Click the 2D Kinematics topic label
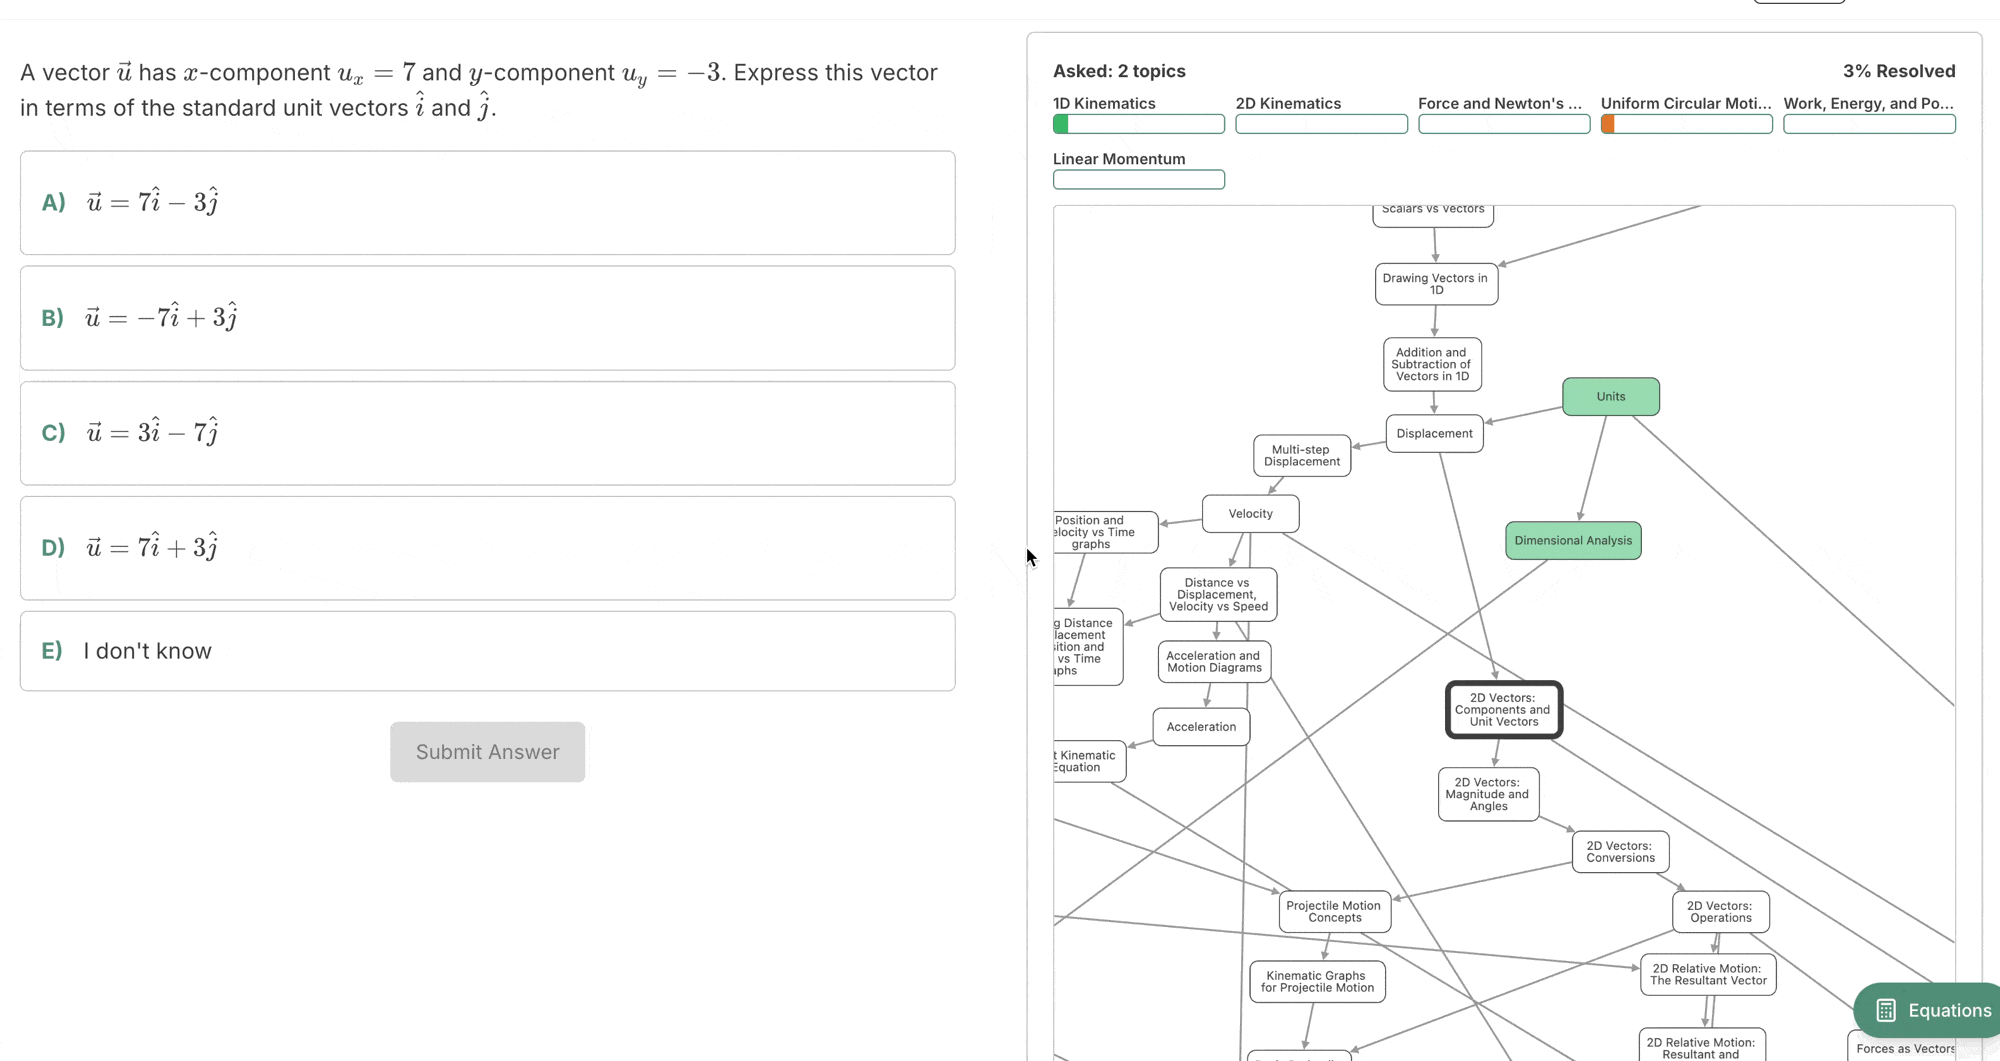The image size is (2000, 1061). (x=1288, y=103)
